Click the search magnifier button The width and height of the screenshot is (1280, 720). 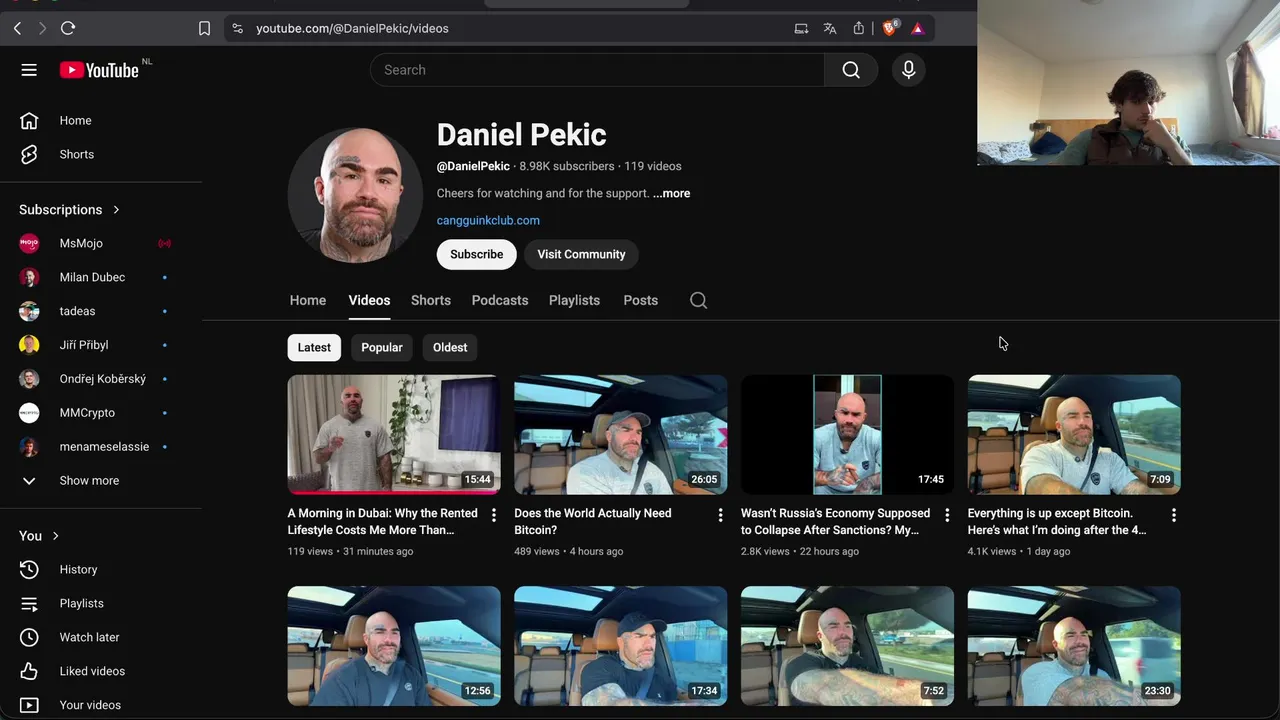point(851,70)
